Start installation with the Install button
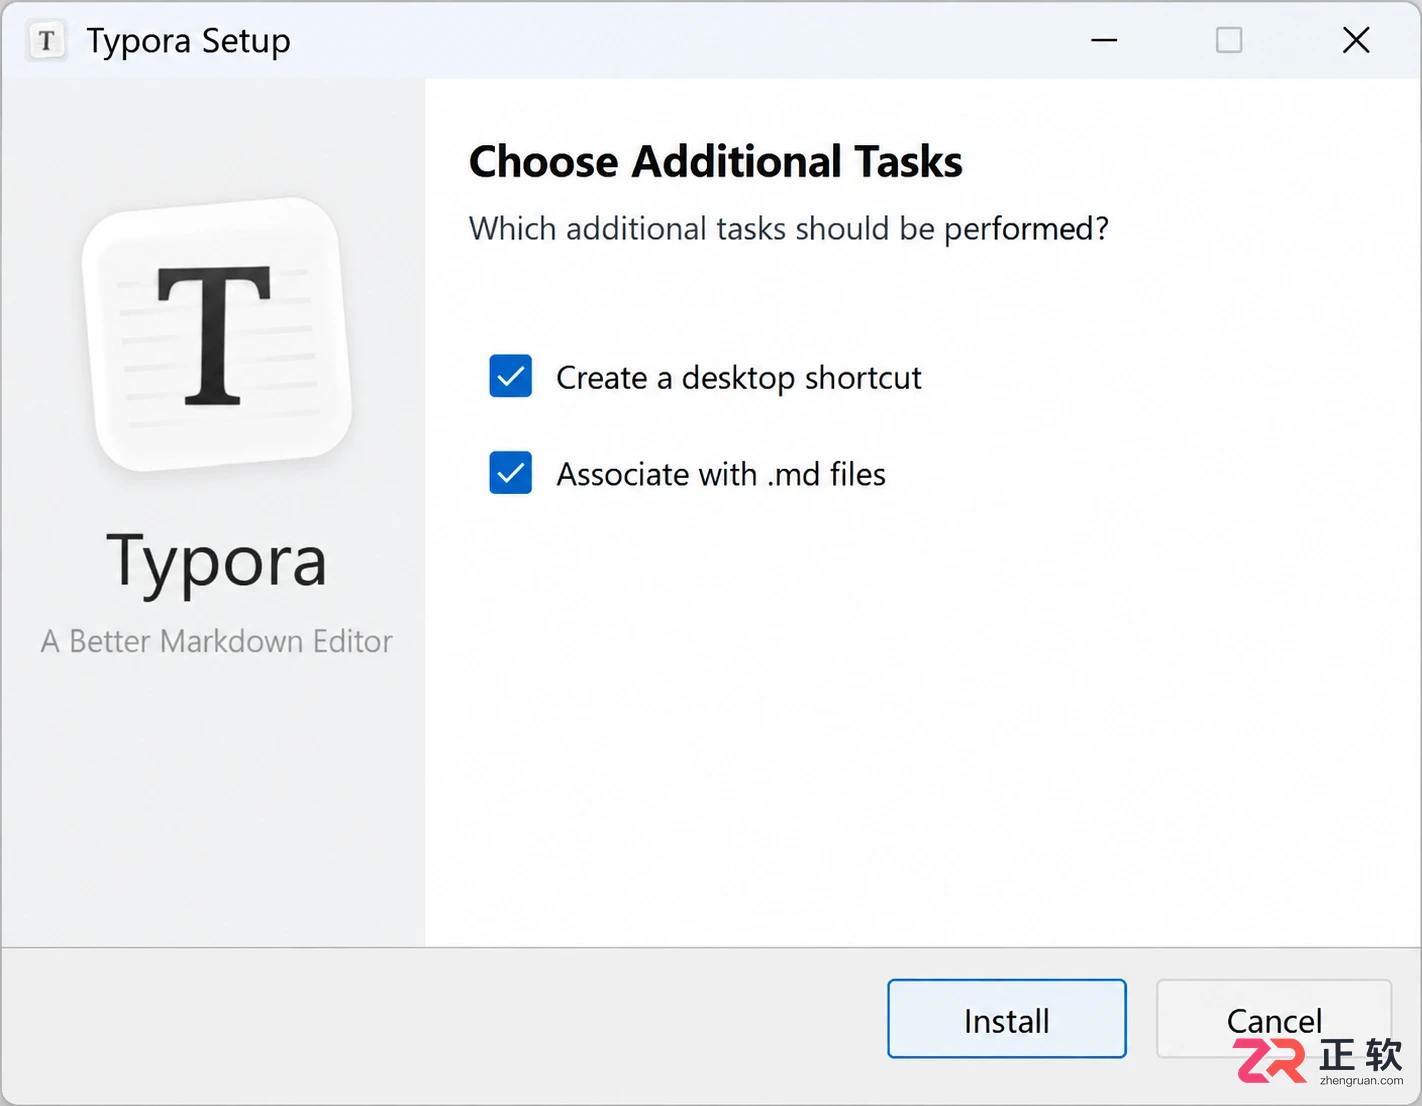1422x1106 pixels. [1007, 1019]
